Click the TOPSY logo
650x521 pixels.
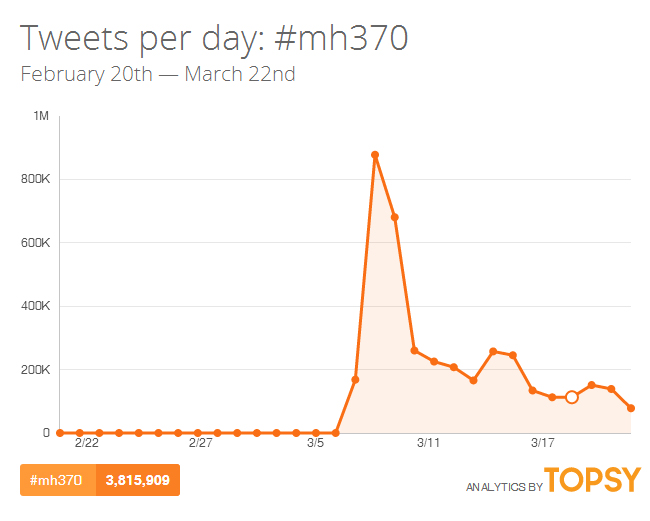coord(592,480)
